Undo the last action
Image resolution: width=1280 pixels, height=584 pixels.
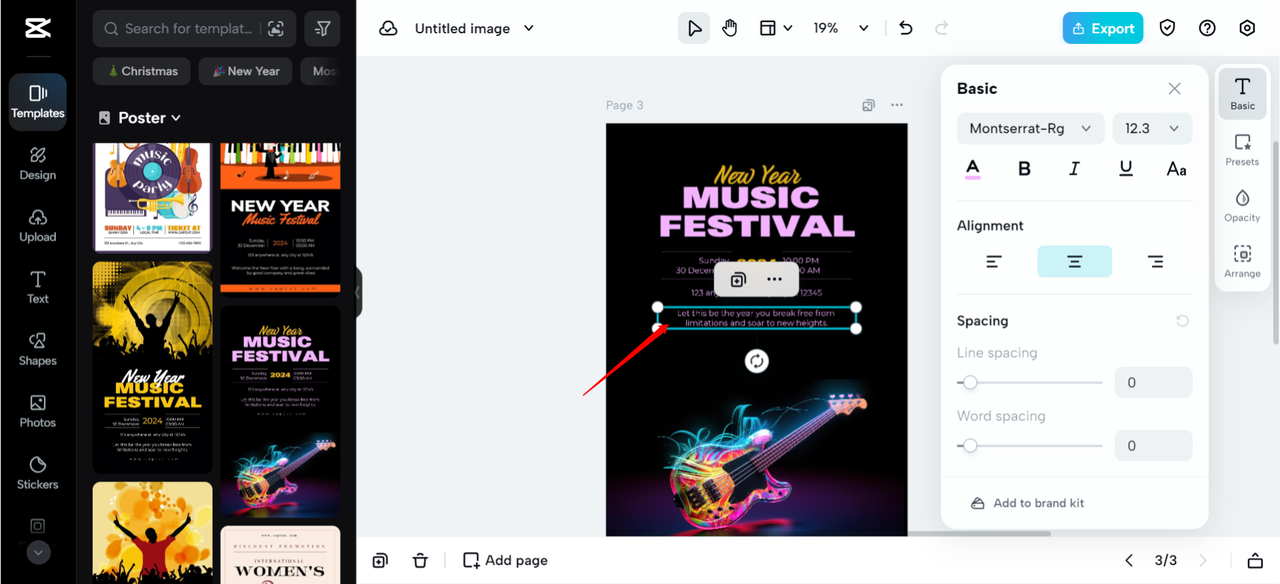click(906, 28)
